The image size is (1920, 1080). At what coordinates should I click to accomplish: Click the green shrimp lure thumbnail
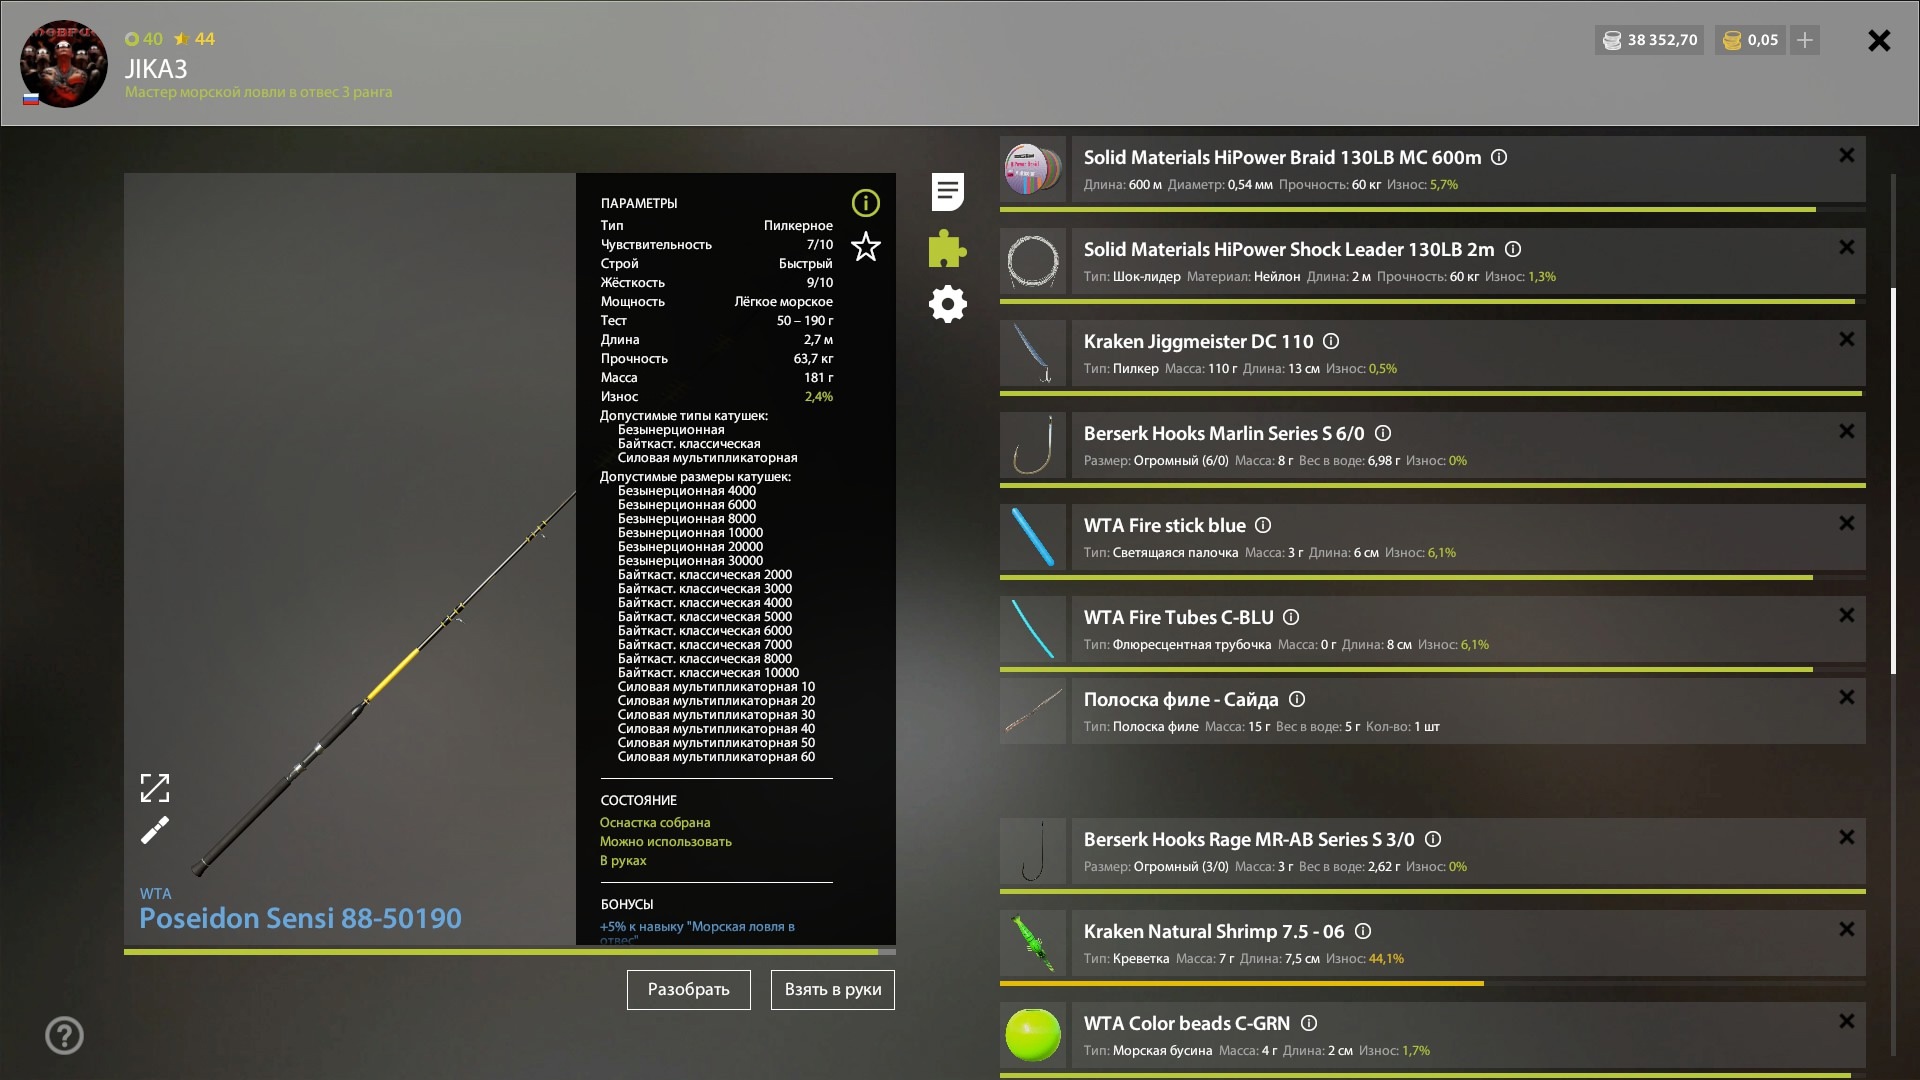(x=1033, y=943)
